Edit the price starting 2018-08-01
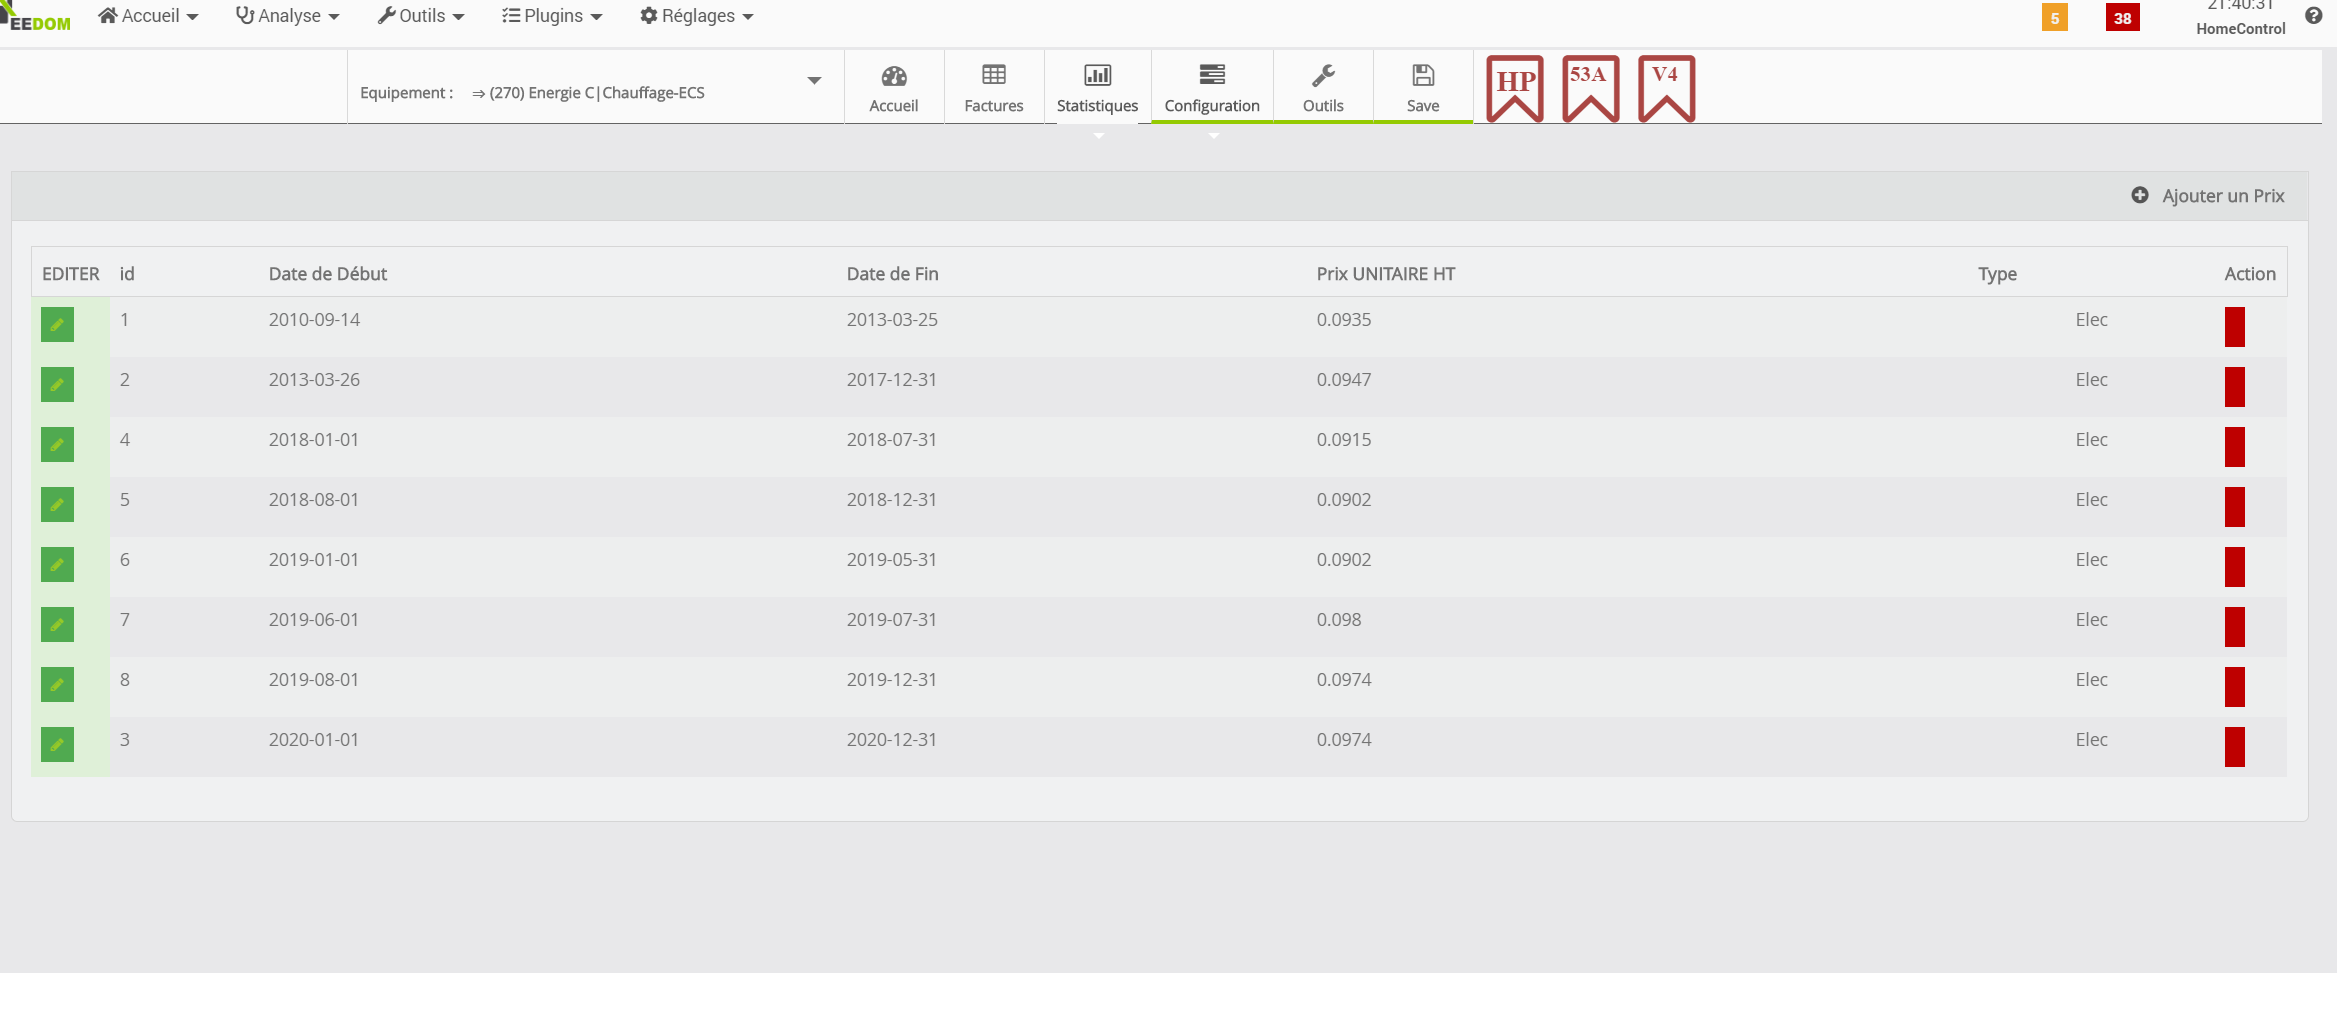Viewport: 2337px width, 1020px height. click(57, 505)
